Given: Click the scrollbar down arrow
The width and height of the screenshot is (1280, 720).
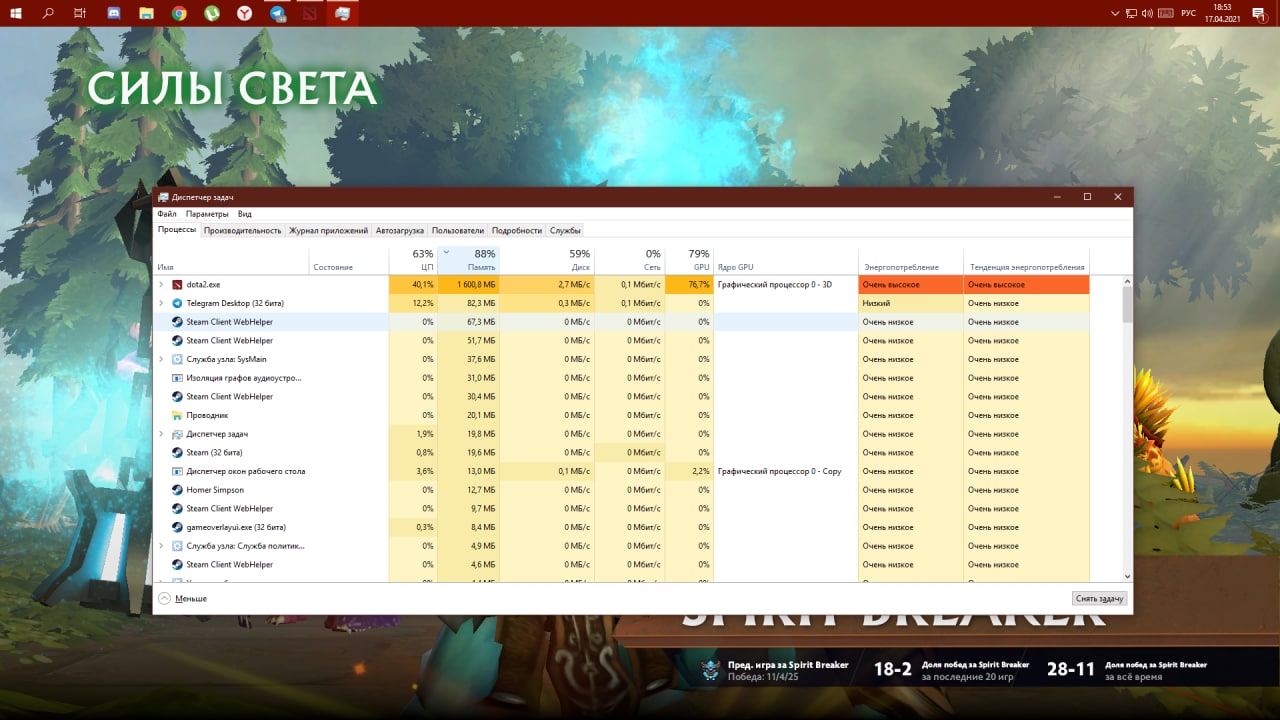Looking at the screenshot, I should (1128, 576).
